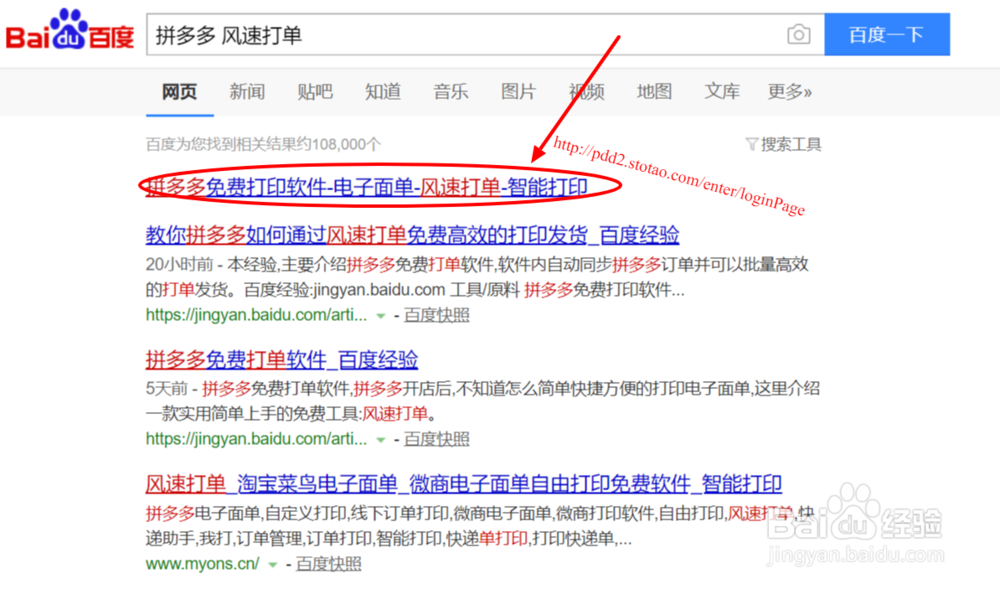Open the 知道 tab
Image resolution: width=1000 pixels, height=589 pixels.
383,92
